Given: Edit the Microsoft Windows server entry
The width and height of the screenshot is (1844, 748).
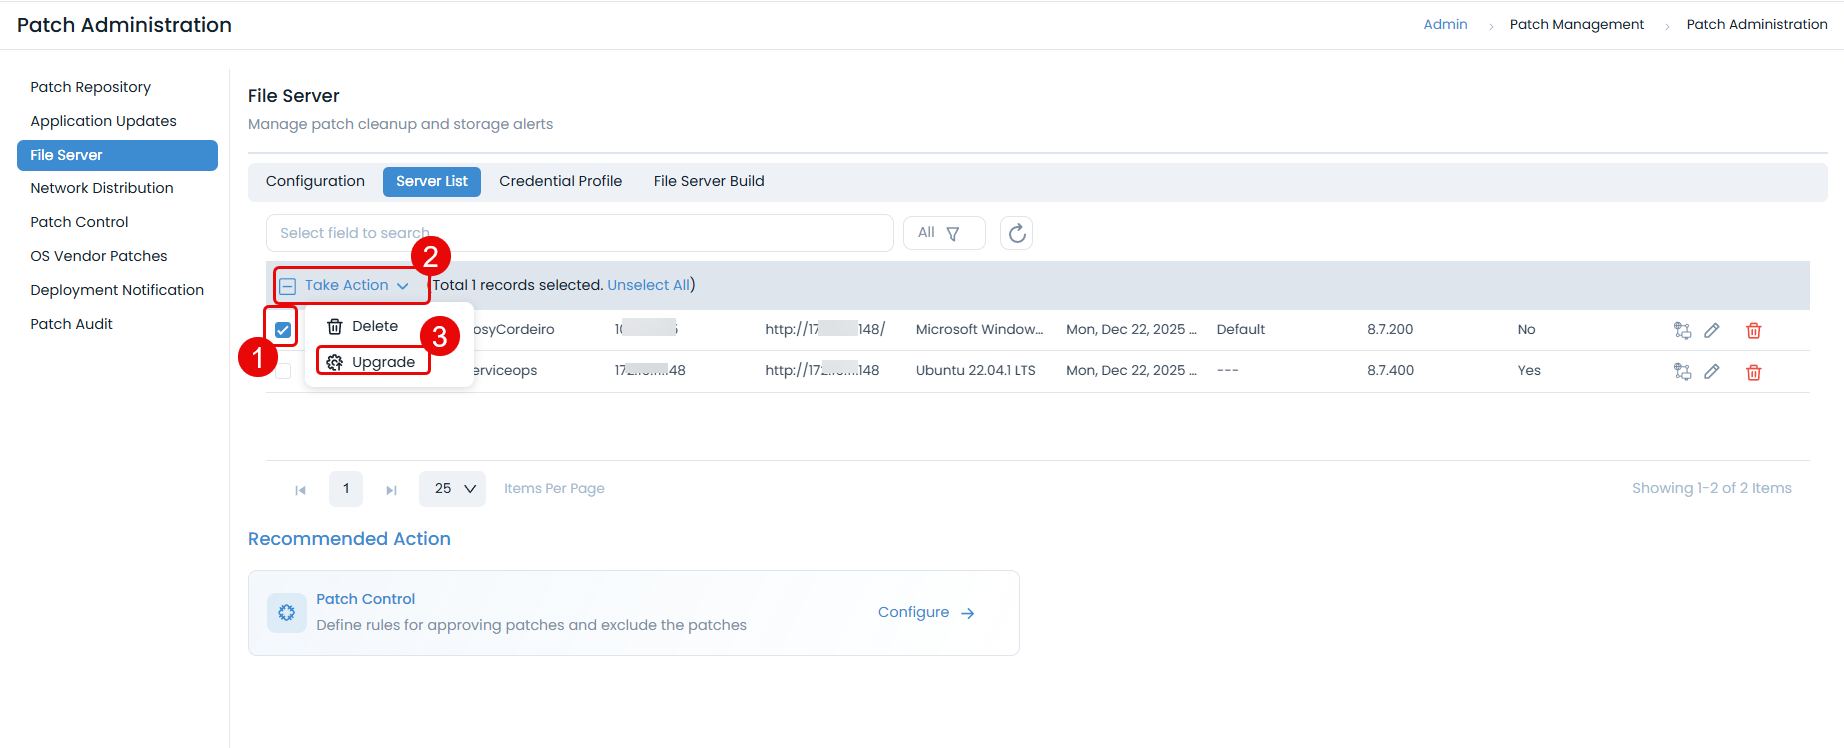Looking at the screenshot, I should (1712, 330).
